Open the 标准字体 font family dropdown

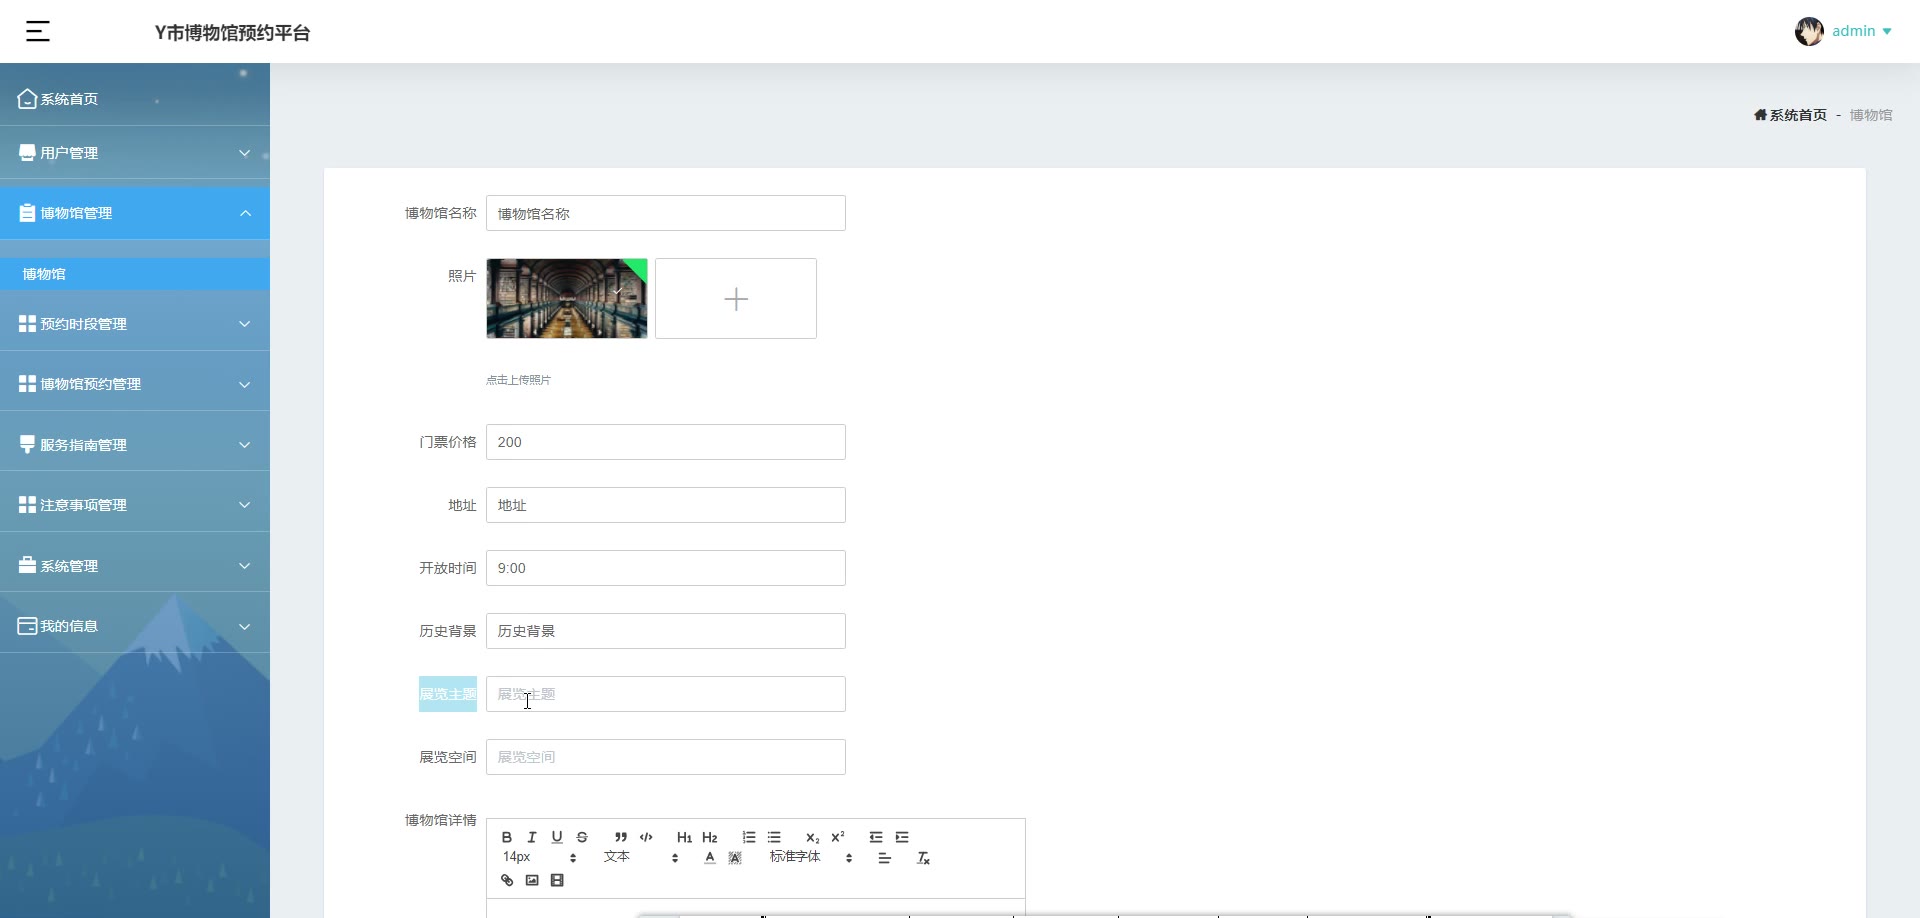point(811,857)
